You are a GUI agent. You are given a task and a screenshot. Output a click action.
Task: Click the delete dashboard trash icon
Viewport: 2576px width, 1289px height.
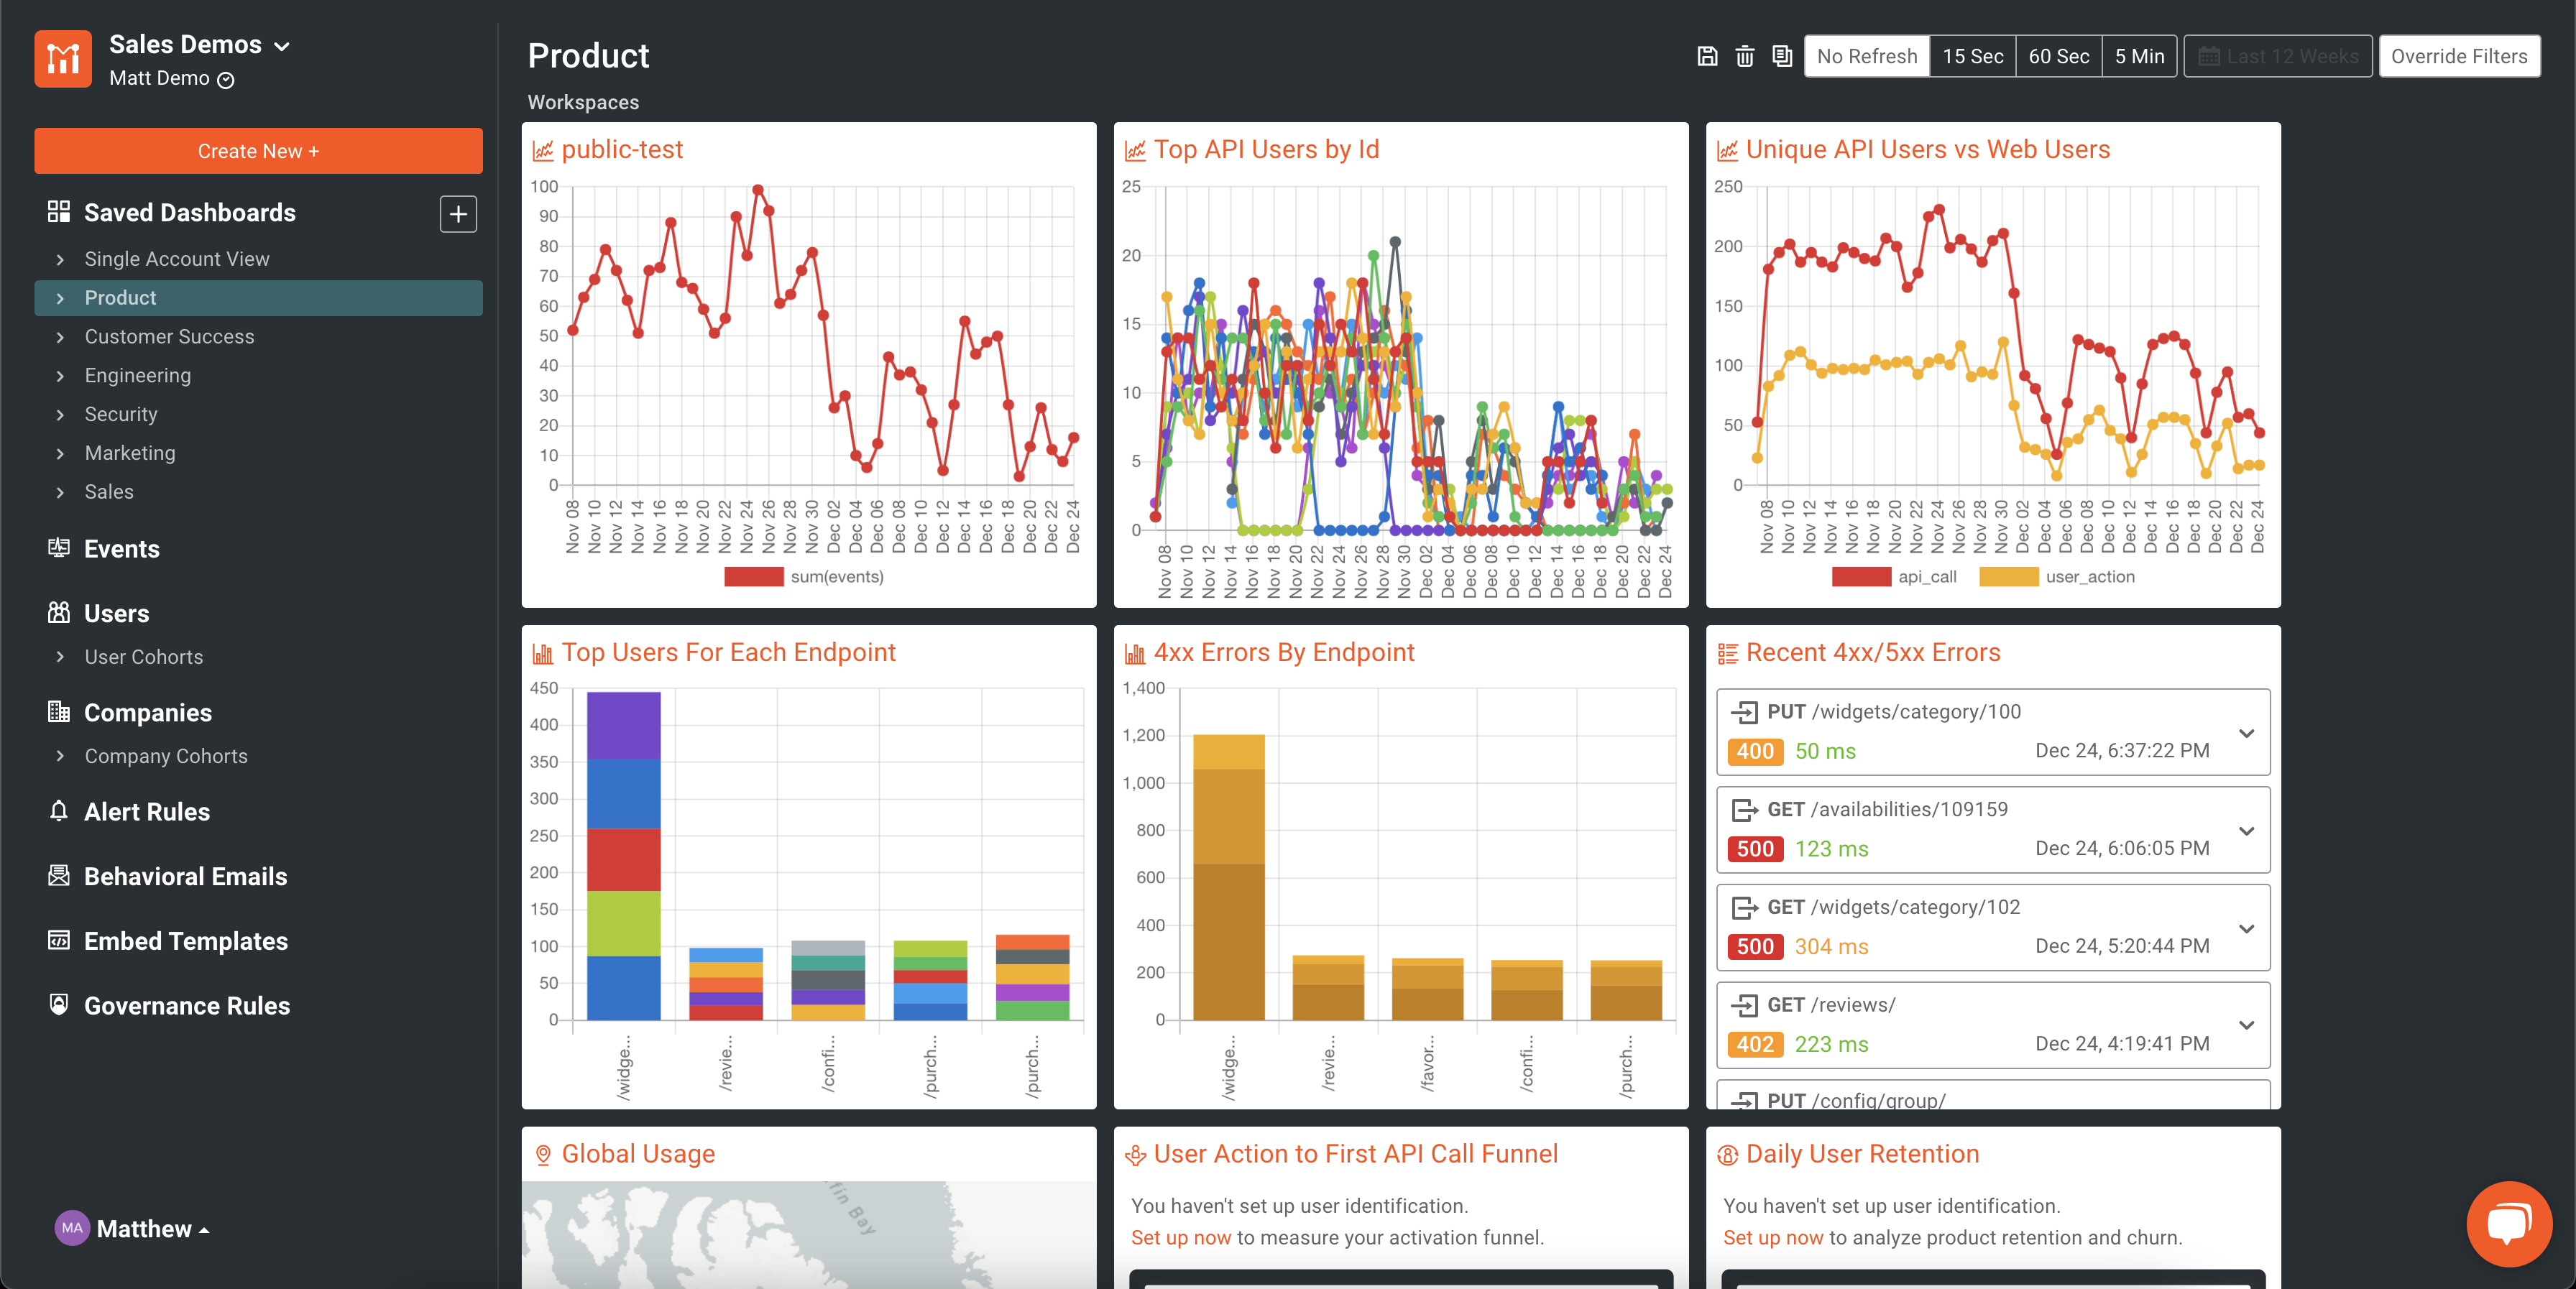pyautogui.click(x=1744, y=56)
